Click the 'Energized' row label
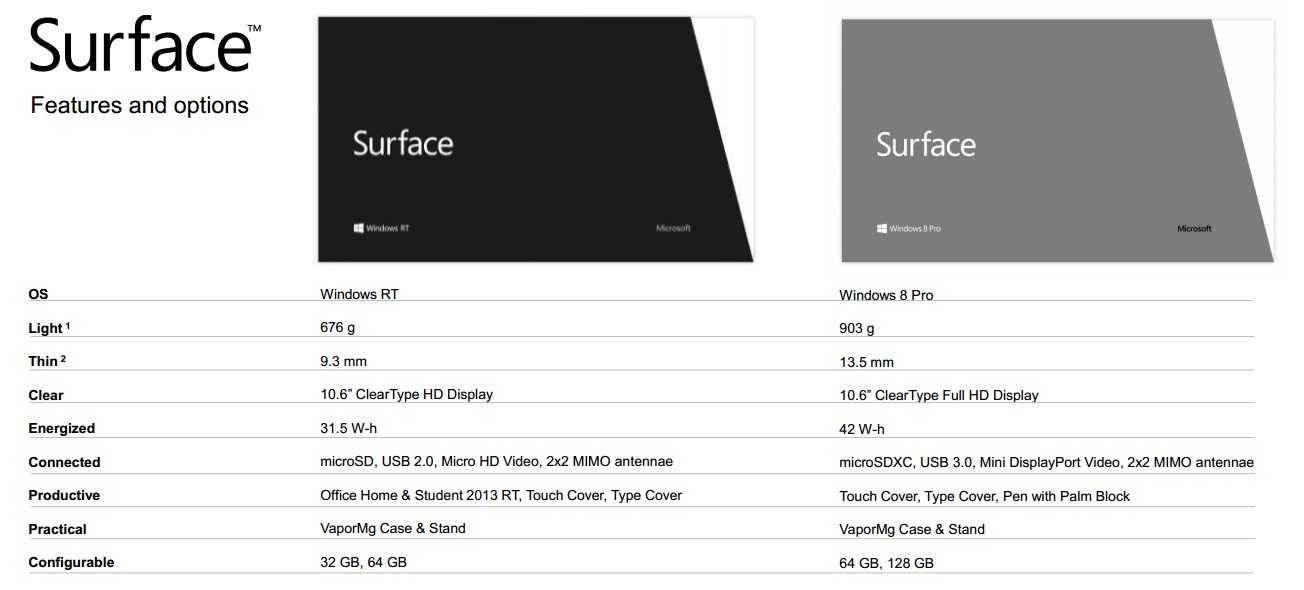Viewport: 1304px width, 590px height. coord(62,428)
